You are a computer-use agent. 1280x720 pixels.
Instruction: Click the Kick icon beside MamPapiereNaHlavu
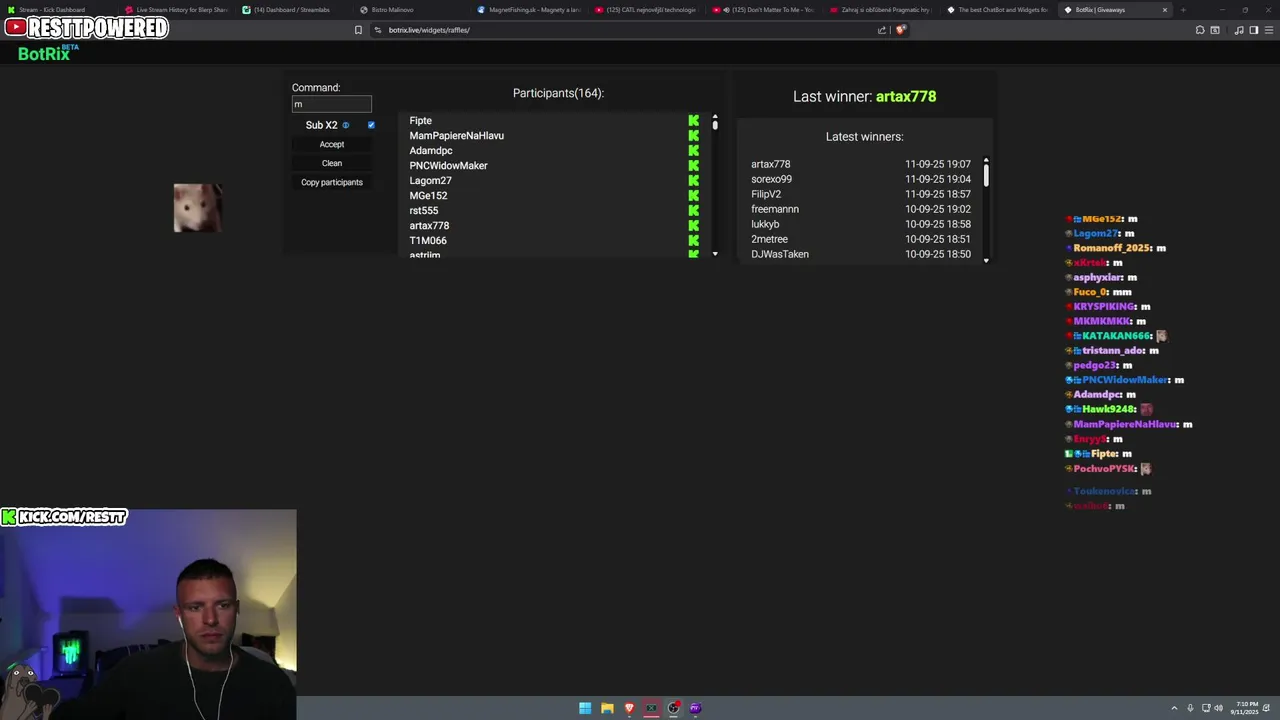click(693, 136)
